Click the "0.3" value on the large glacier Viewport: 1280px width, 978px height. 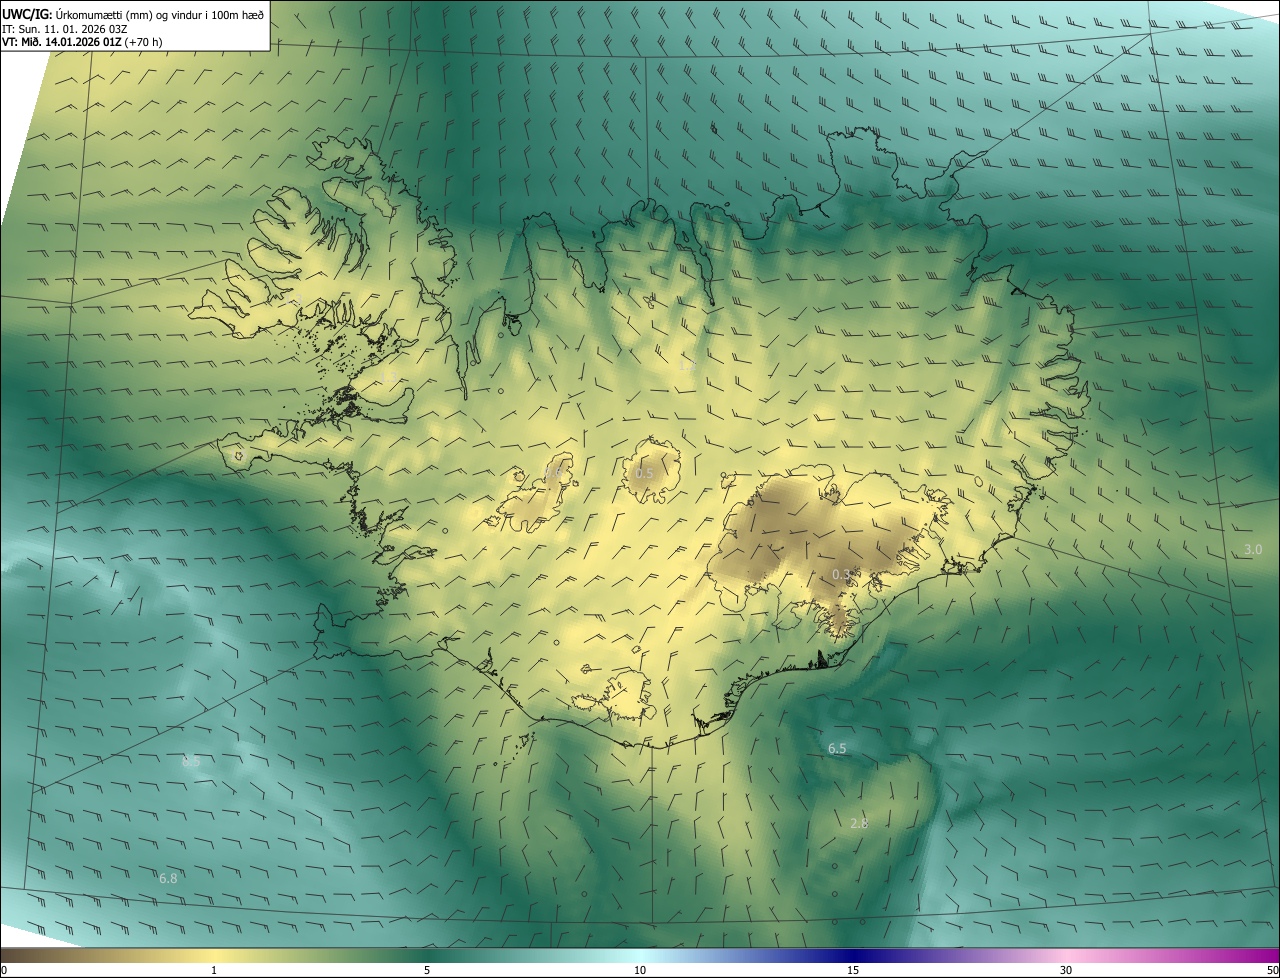841,574
